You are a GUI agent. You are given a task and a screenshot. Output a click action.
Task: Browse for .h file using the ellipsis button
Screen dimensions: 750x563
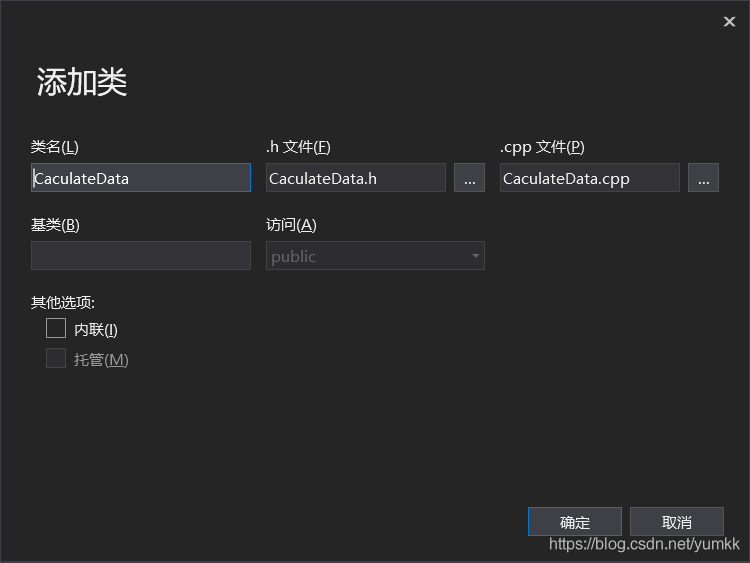pos(469,177)
